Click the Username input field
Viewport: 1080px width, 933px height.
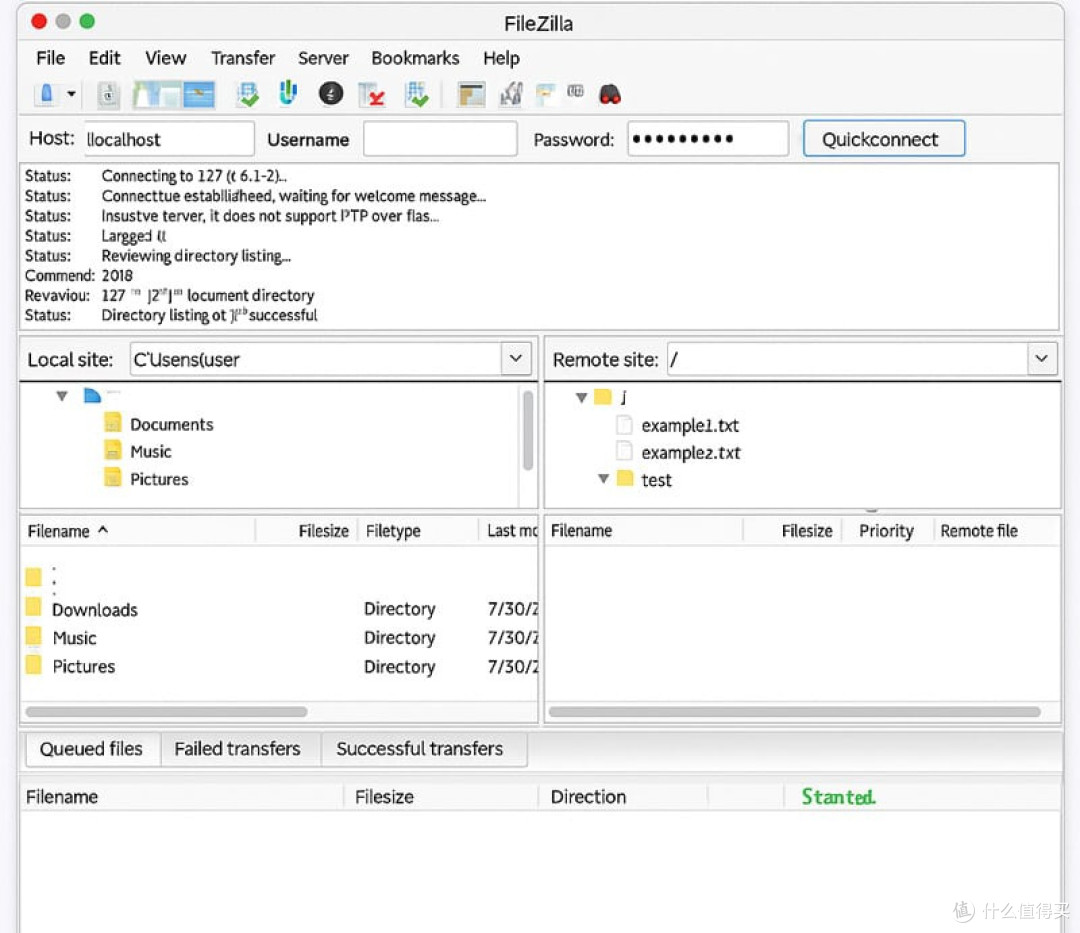[440, 139]
